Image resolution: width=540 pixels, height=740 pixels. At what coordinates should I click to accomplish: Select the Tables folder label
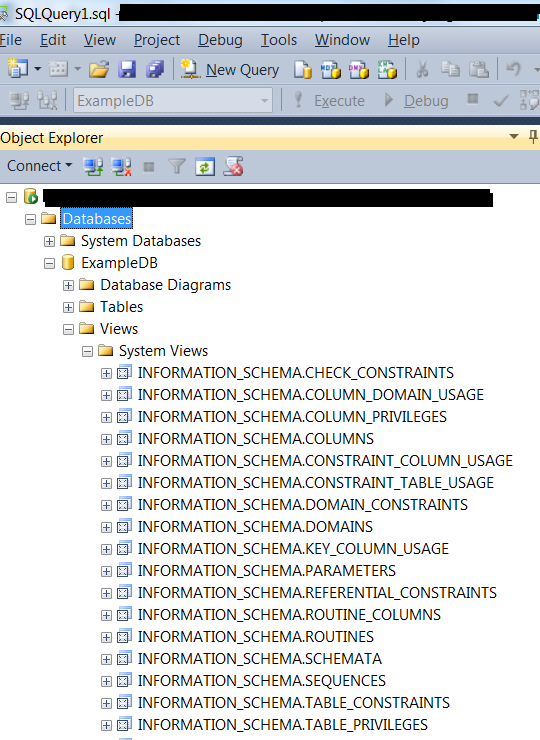121,307
